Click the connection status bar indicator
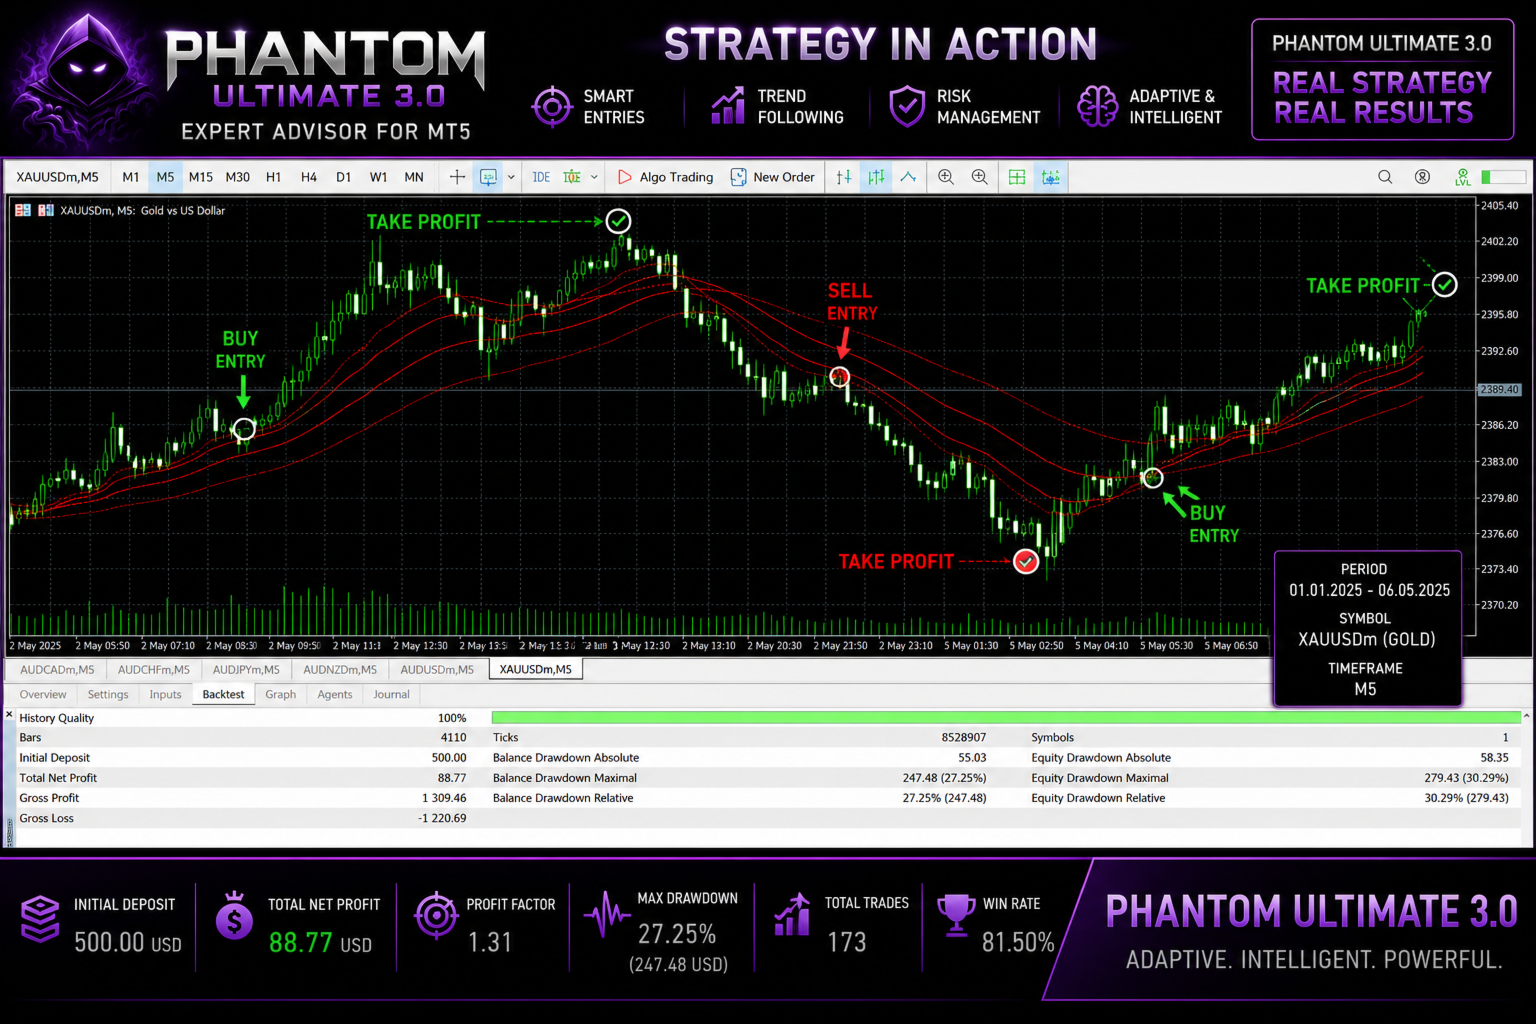This screenshot has width=1536, height=1024. [1504, 177]
